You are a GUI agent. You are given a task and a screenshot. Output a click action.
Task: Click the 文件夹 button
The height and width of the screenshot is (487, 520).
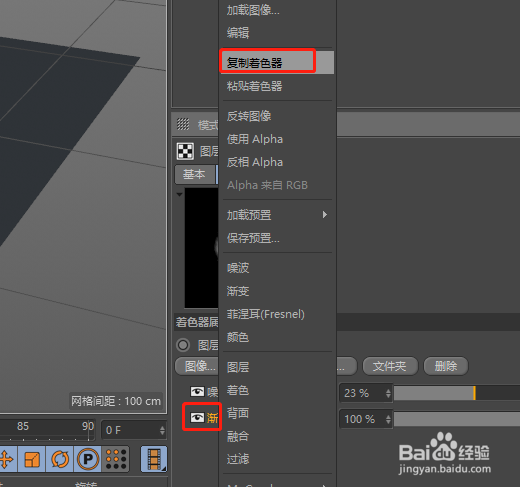pyautogui.click(x=390, y=366)
